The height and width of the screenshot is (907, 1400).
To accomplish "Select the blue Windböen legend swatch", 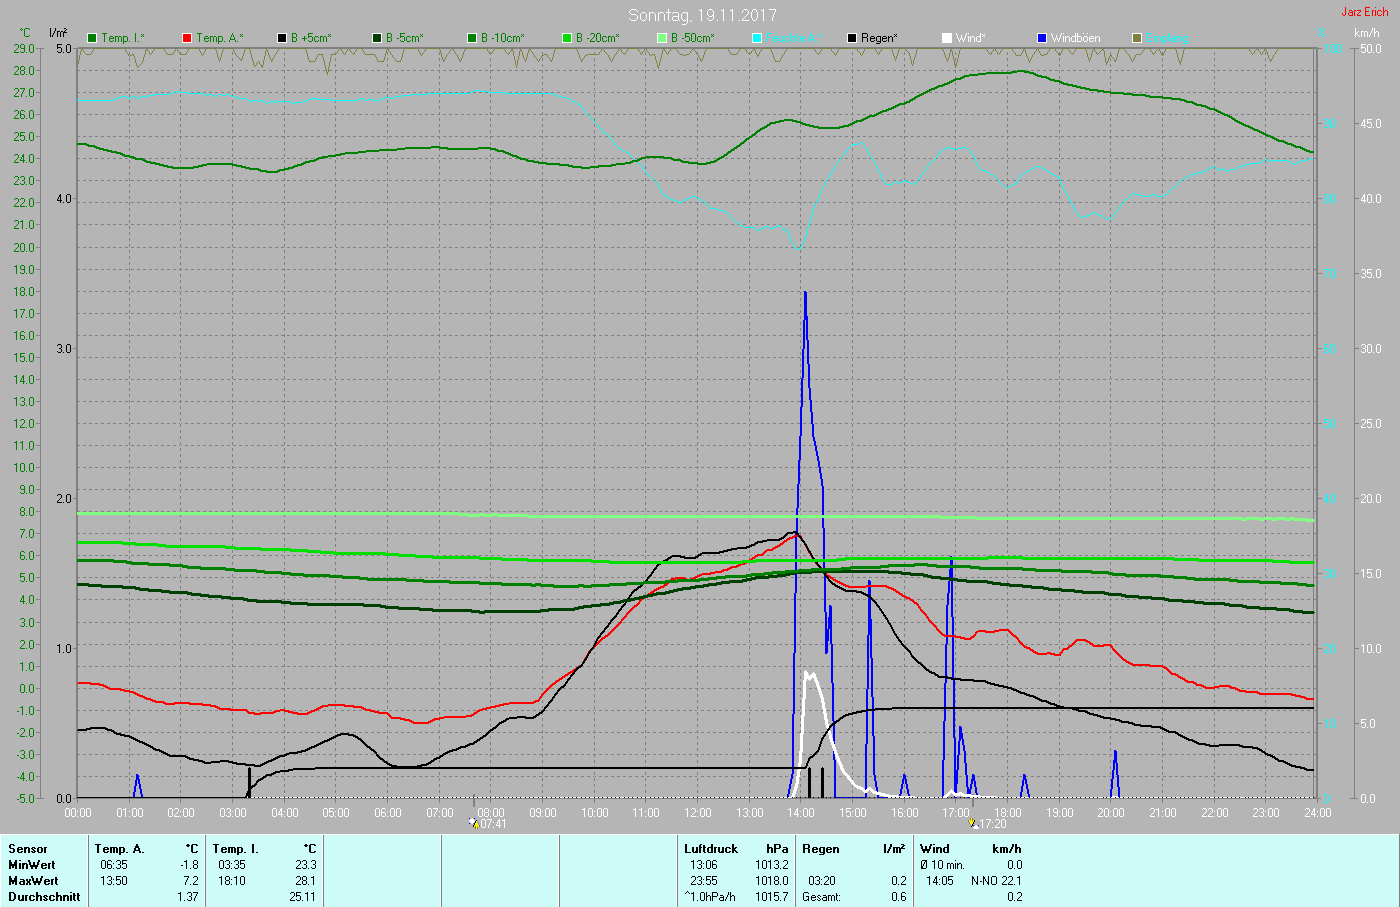I will 1042,38.
